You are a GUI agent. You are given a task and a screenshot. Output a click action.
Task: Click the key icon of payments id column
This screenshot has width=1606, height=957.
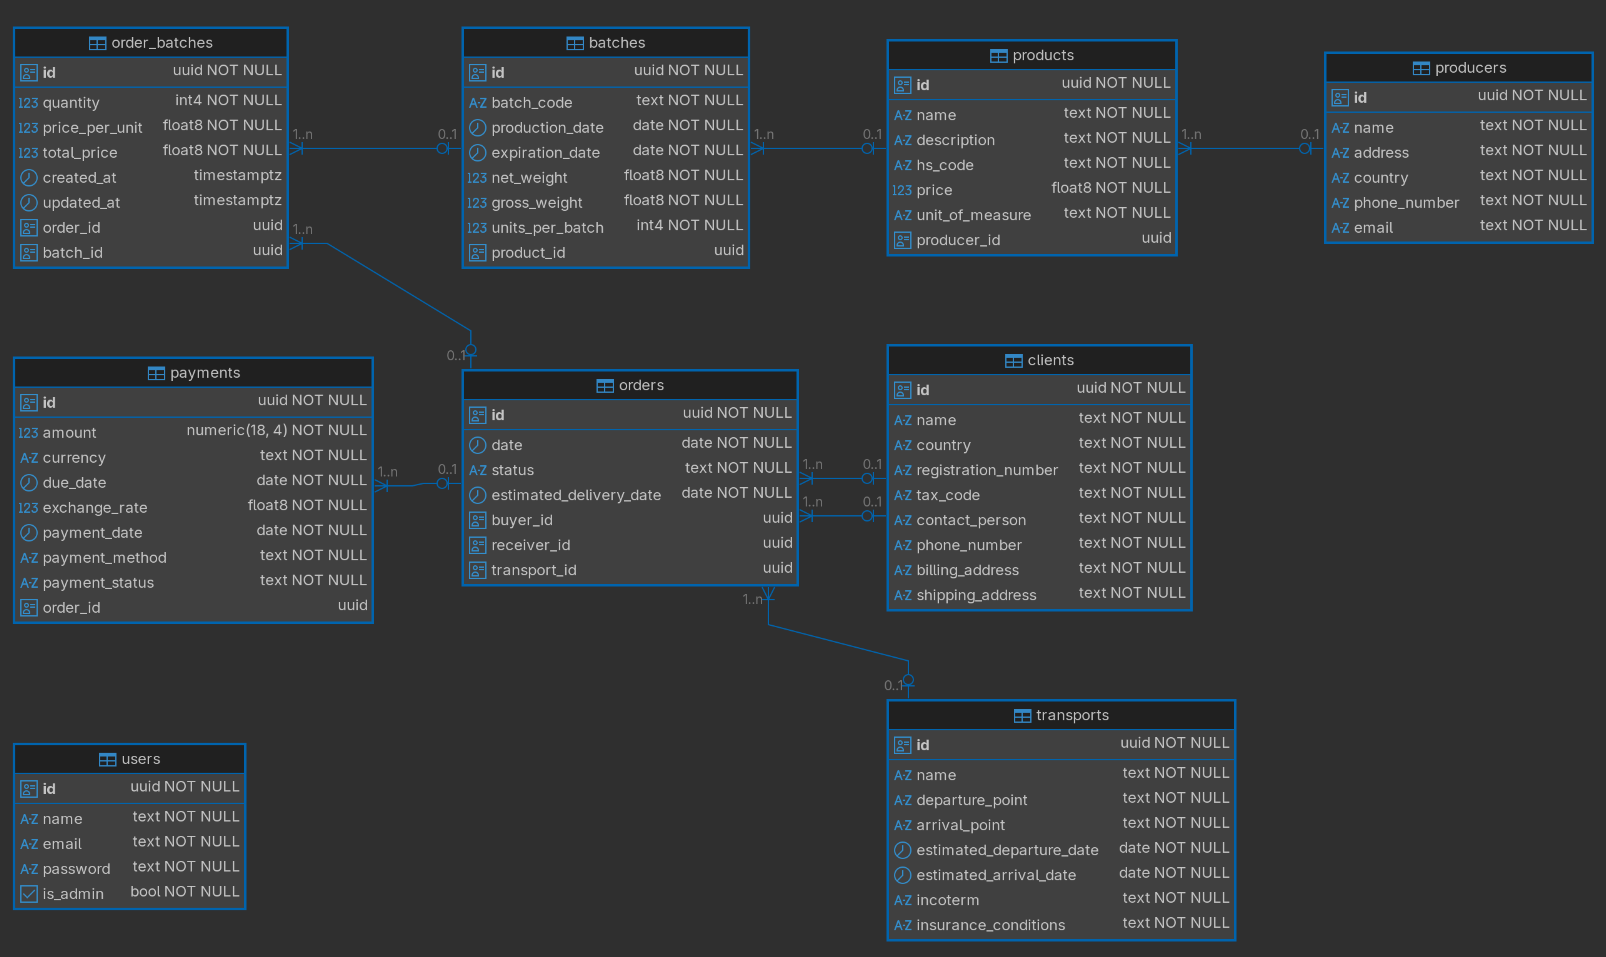[x=29, y=403]
